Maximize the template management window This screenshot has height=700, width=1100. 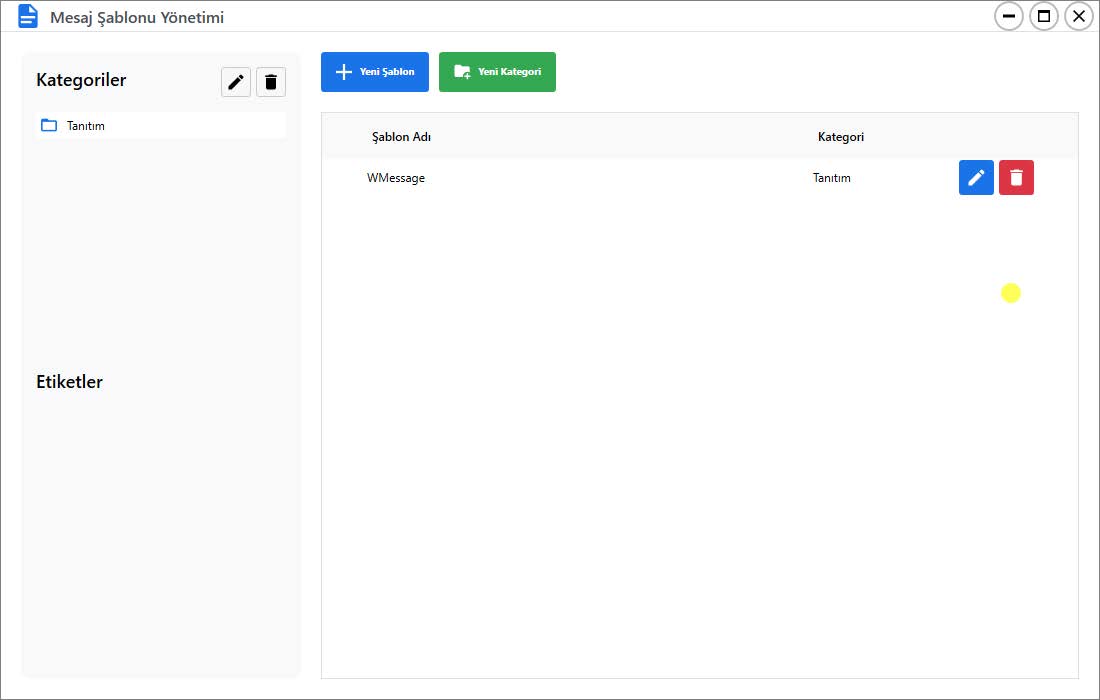pyautogui.click(x=1044, y=16)
